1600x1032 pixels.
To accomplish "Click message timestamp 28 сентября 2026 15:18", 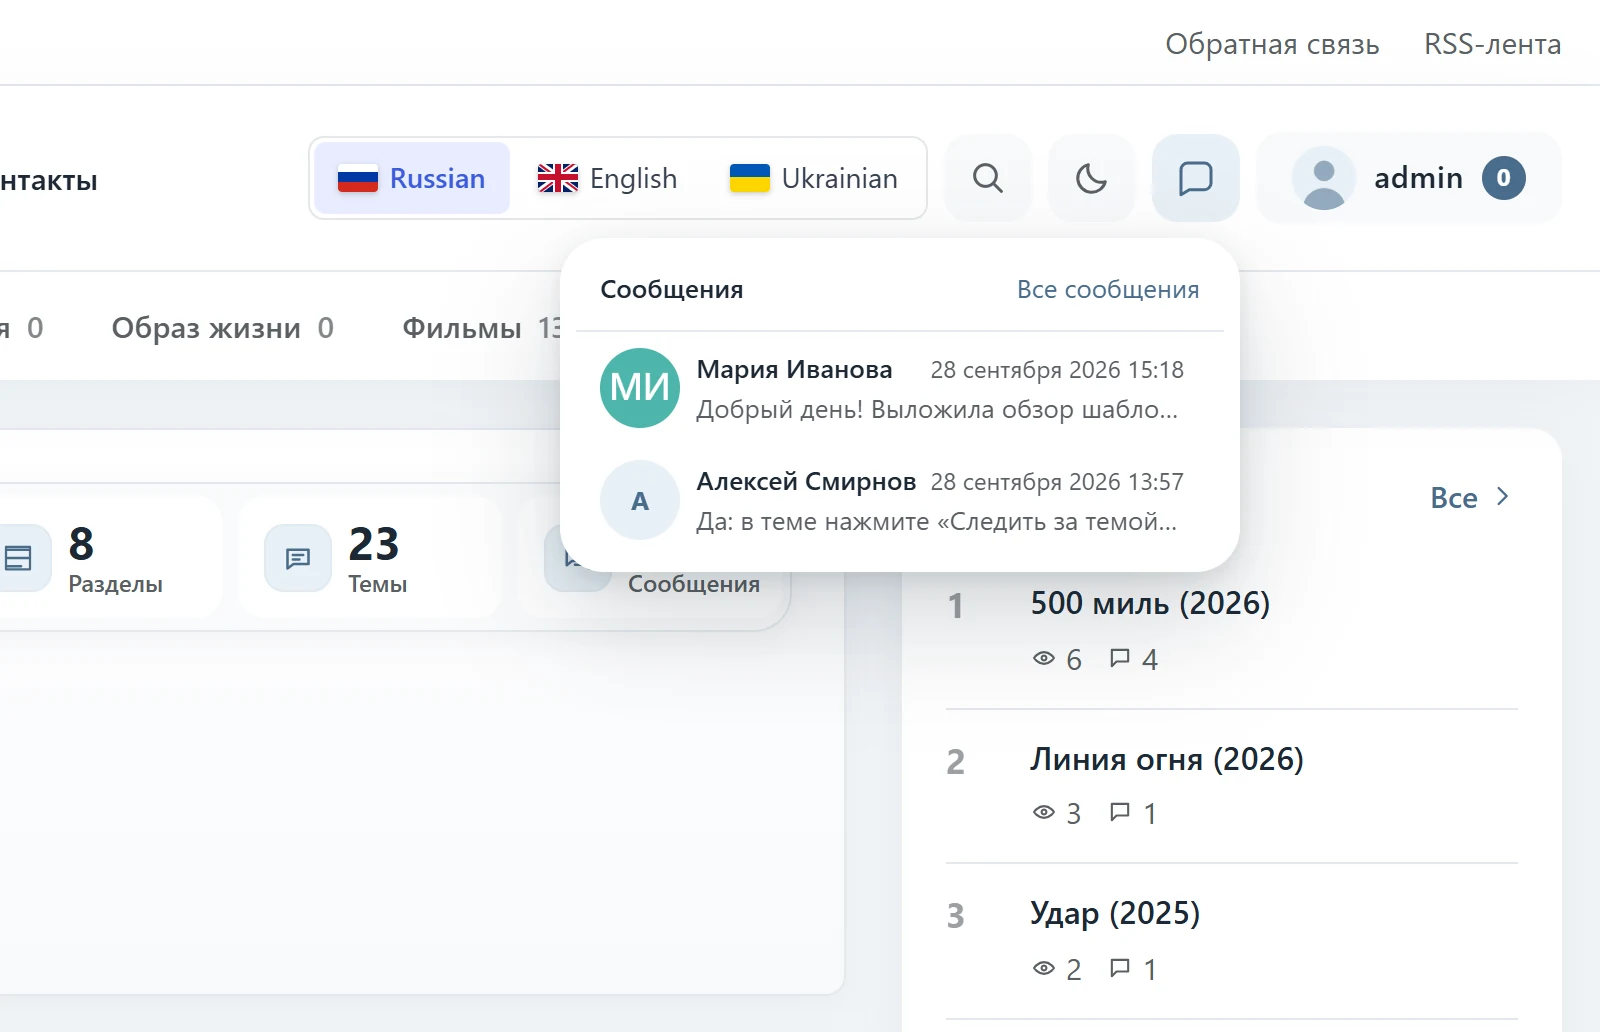I will (x=1057, y=370).
